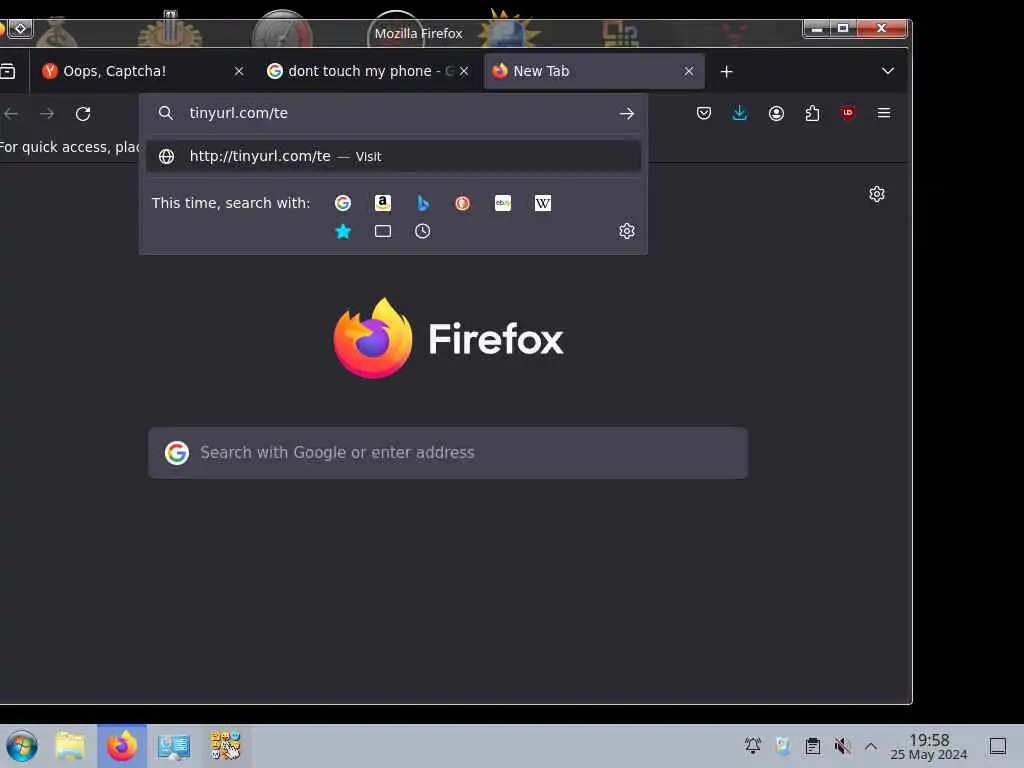1024x768 pixels.
Task: Open the file manager folder taskbar icon
Action: point(71,746)
